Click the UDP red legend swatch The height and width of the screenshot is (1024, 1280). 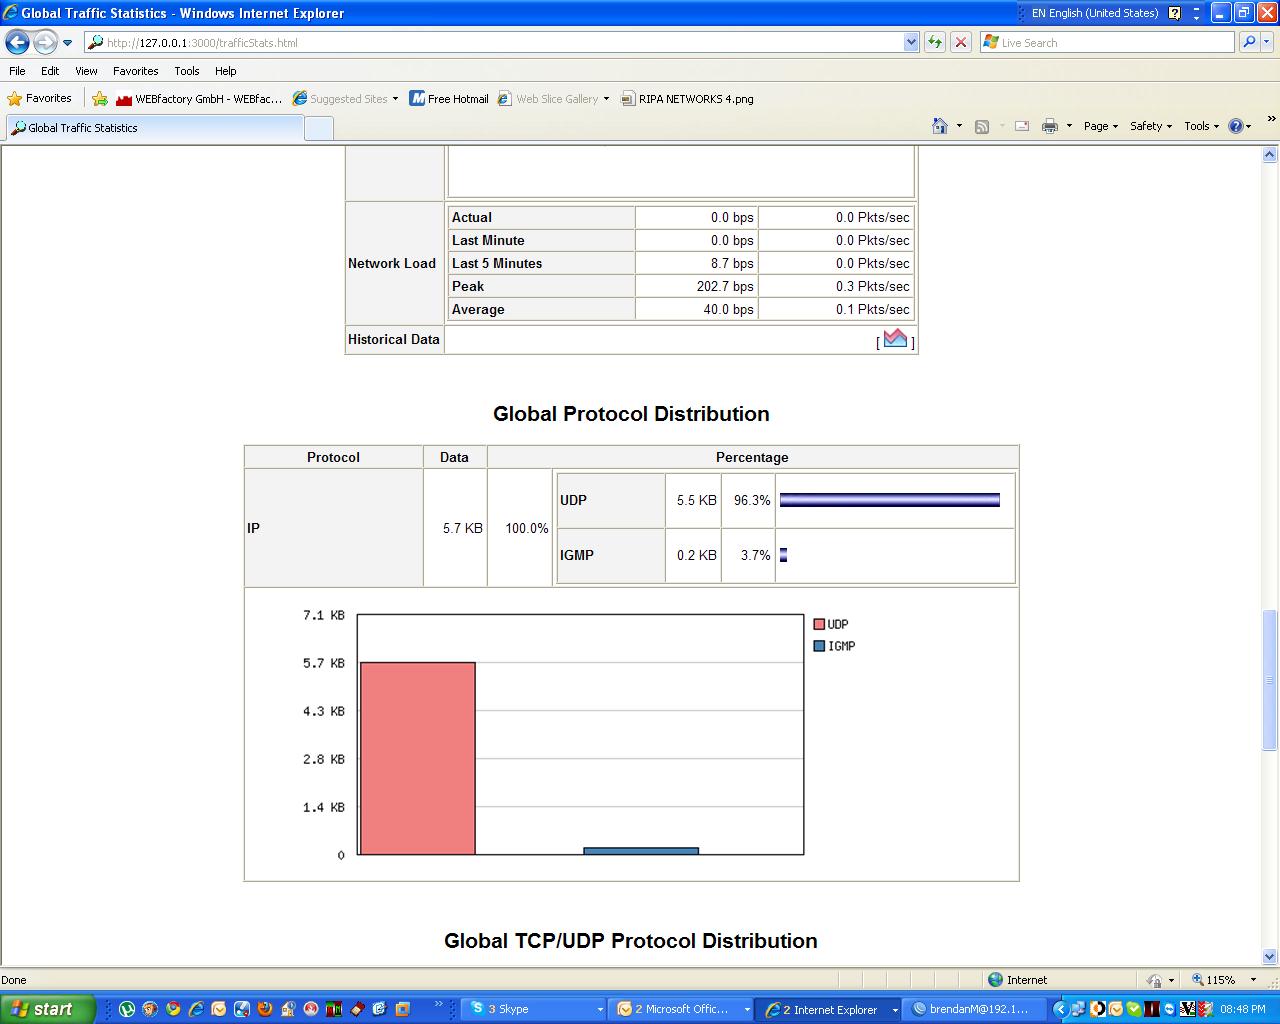[x=819, y=624]
